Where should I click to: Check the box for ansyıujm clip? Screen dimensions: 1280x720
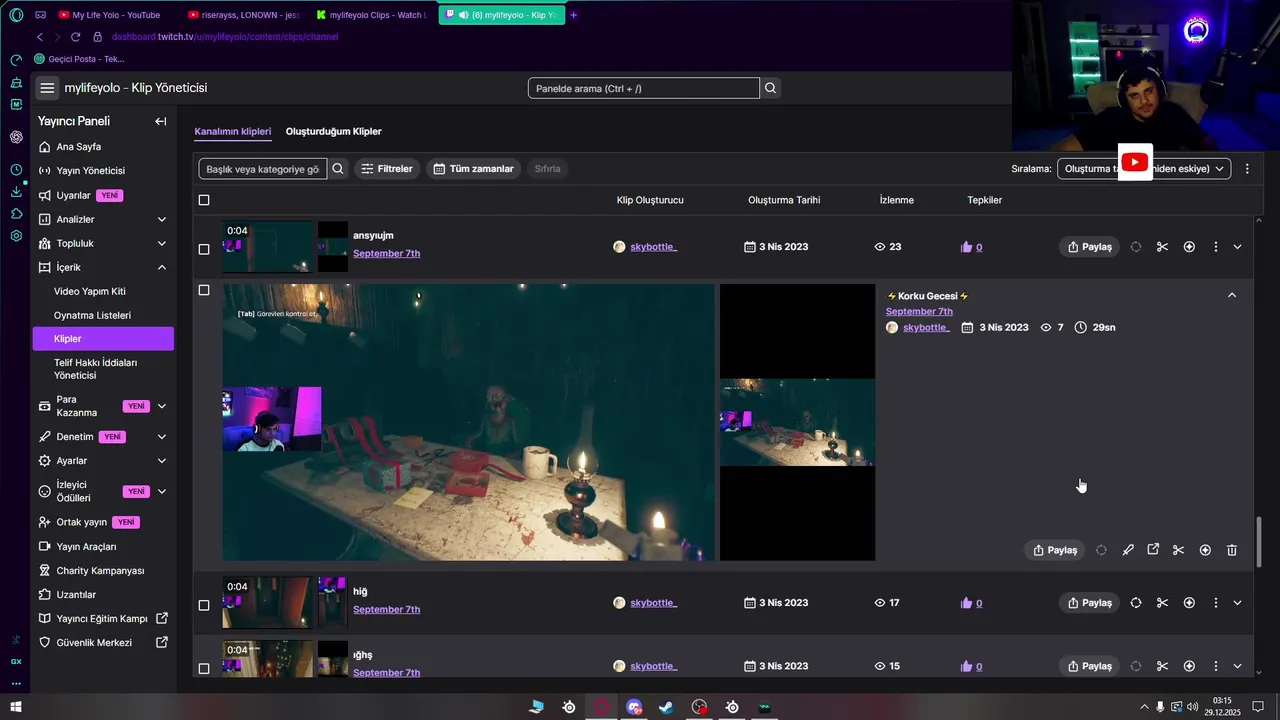pos(204,249)
